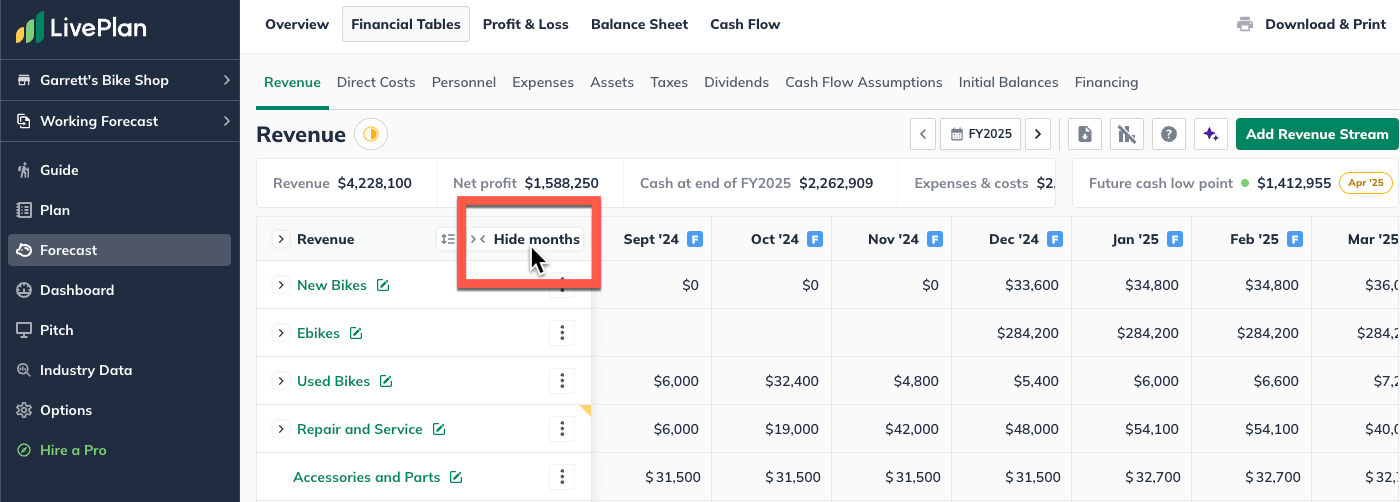Open the help question mark icon
Image resolution: width=1400 pixels, height=502 pixels.
tap(1169, 134)
